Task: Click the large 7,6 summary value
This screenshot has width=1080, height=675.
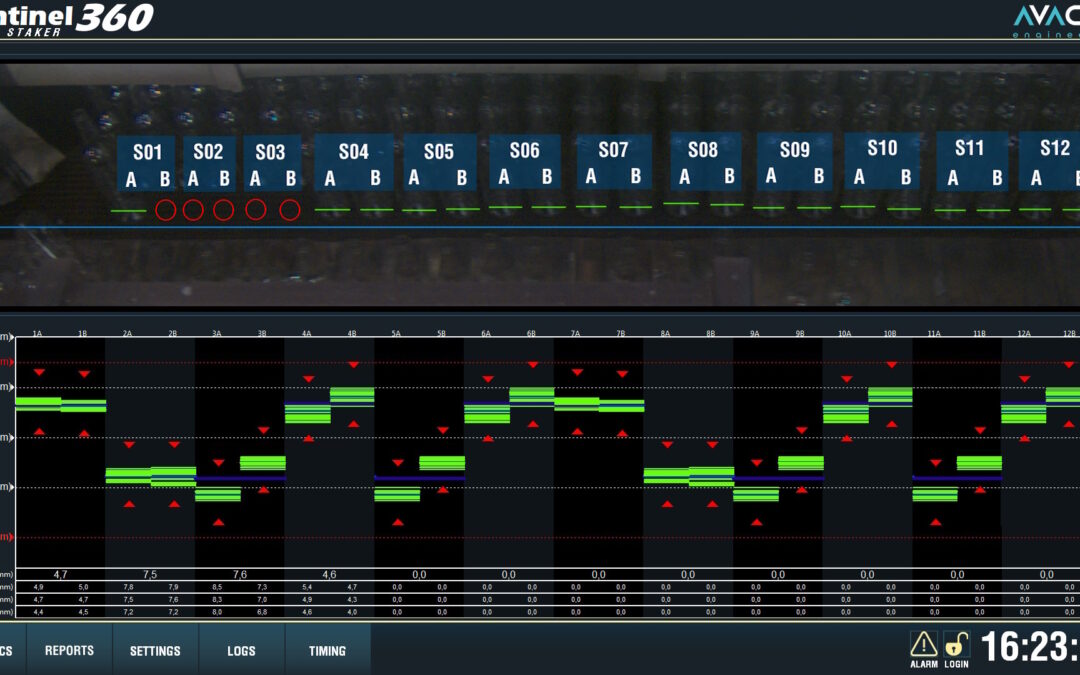Action: [x=240, y=574]
